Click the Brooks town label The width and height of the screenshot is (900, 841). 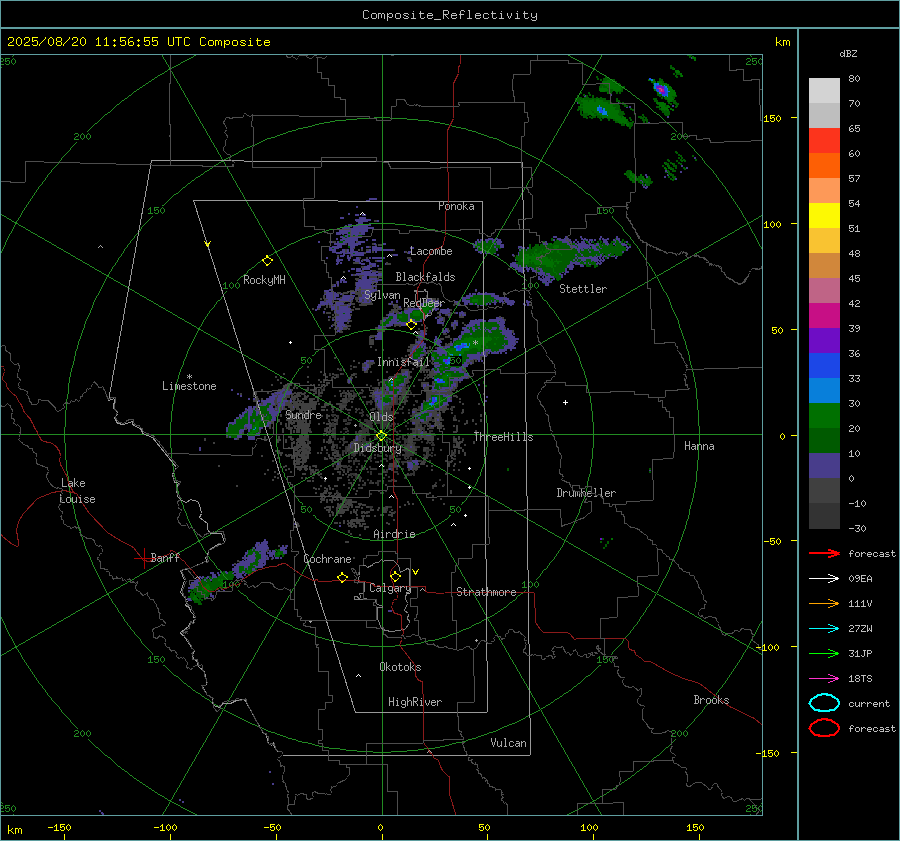click(711, 700)
